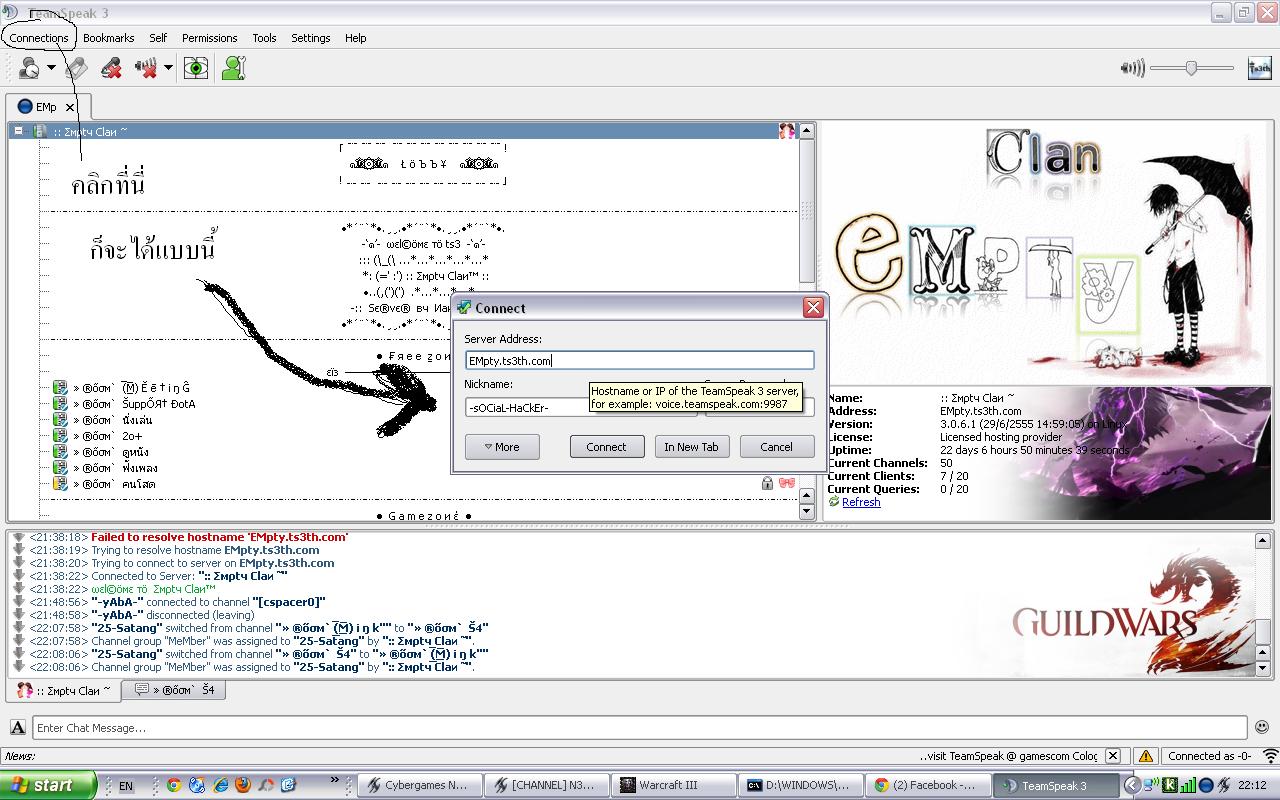
Task: Switch to Cybergames N... taskbar button
Action: (418, 785)
